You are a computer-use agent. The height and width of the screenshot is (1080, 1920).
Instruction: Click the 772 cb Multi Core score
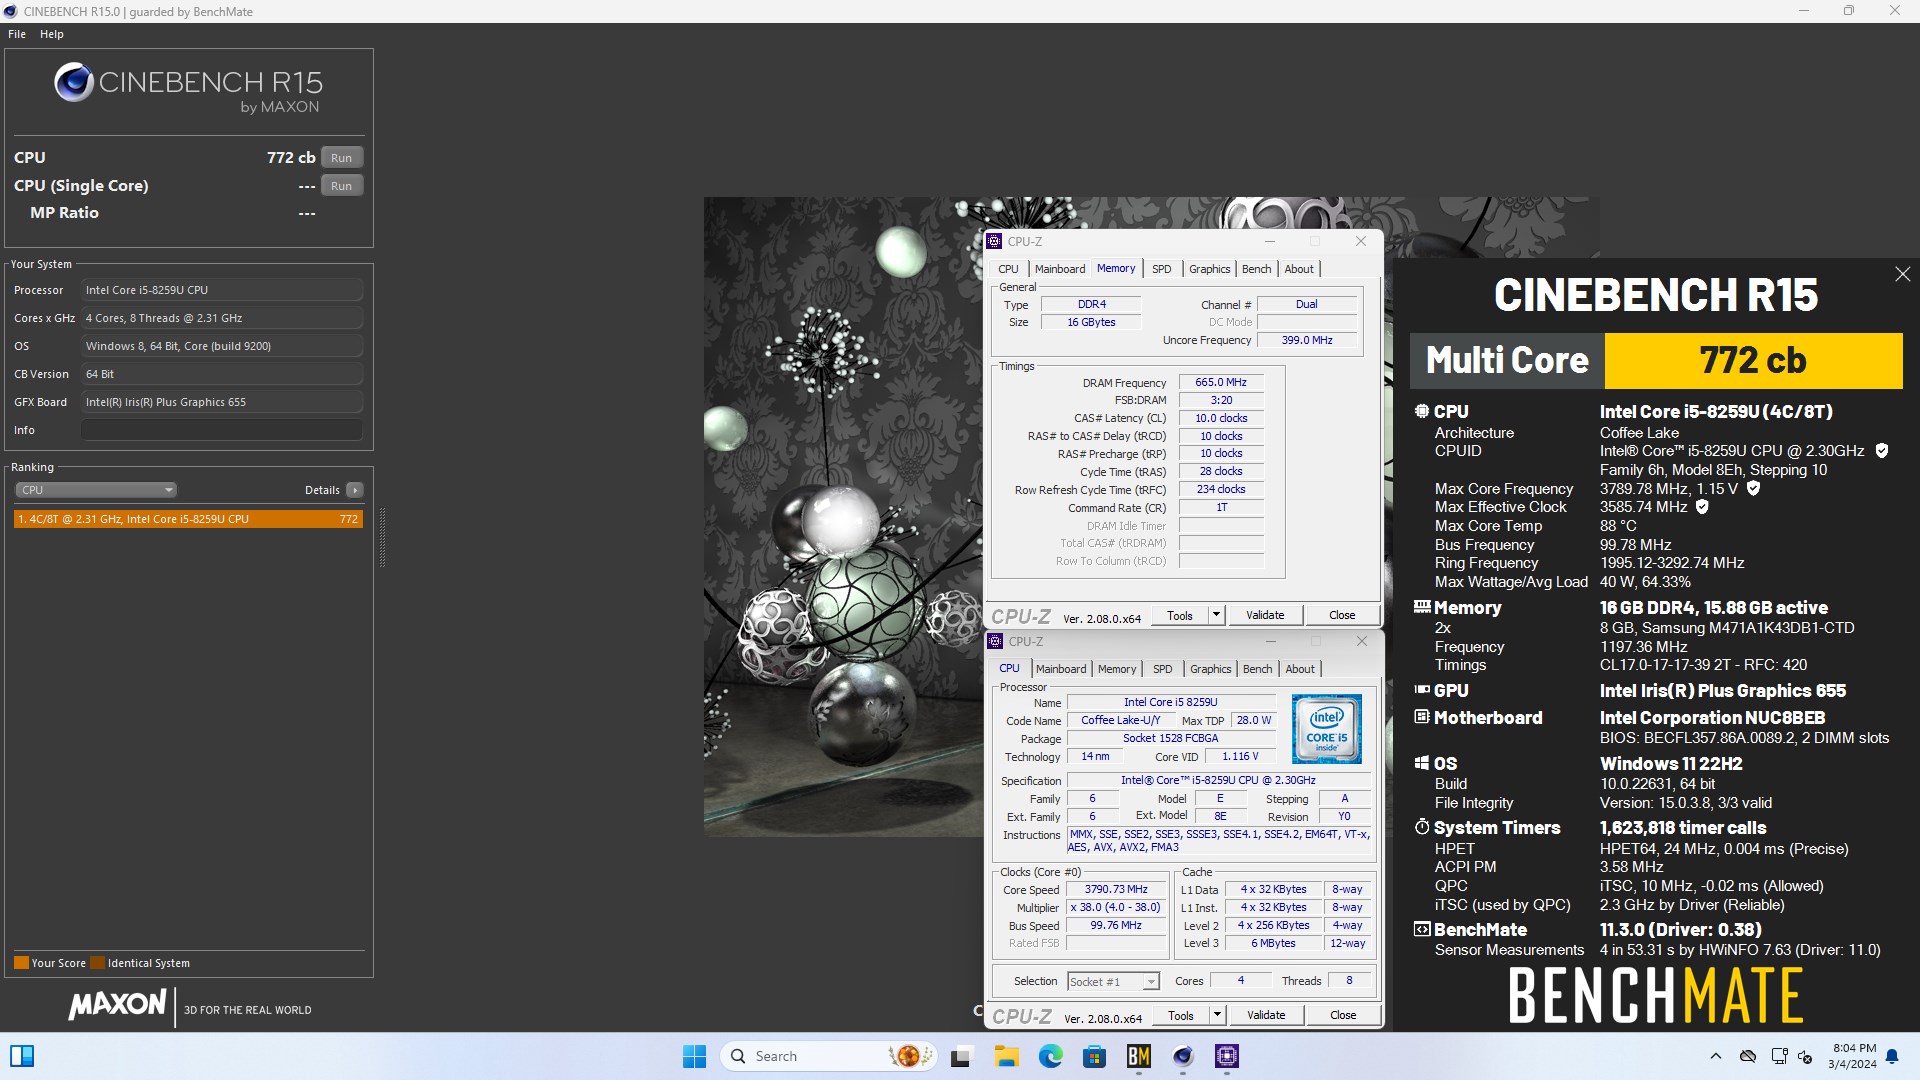pos(1753,361)
